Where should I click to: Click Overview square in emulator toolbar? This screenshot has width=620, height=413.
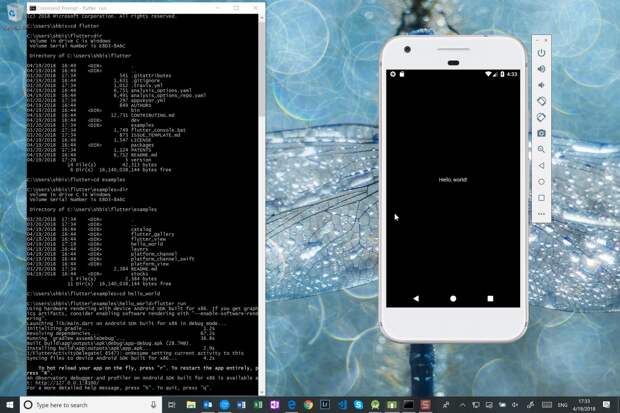tap(541, 197)
